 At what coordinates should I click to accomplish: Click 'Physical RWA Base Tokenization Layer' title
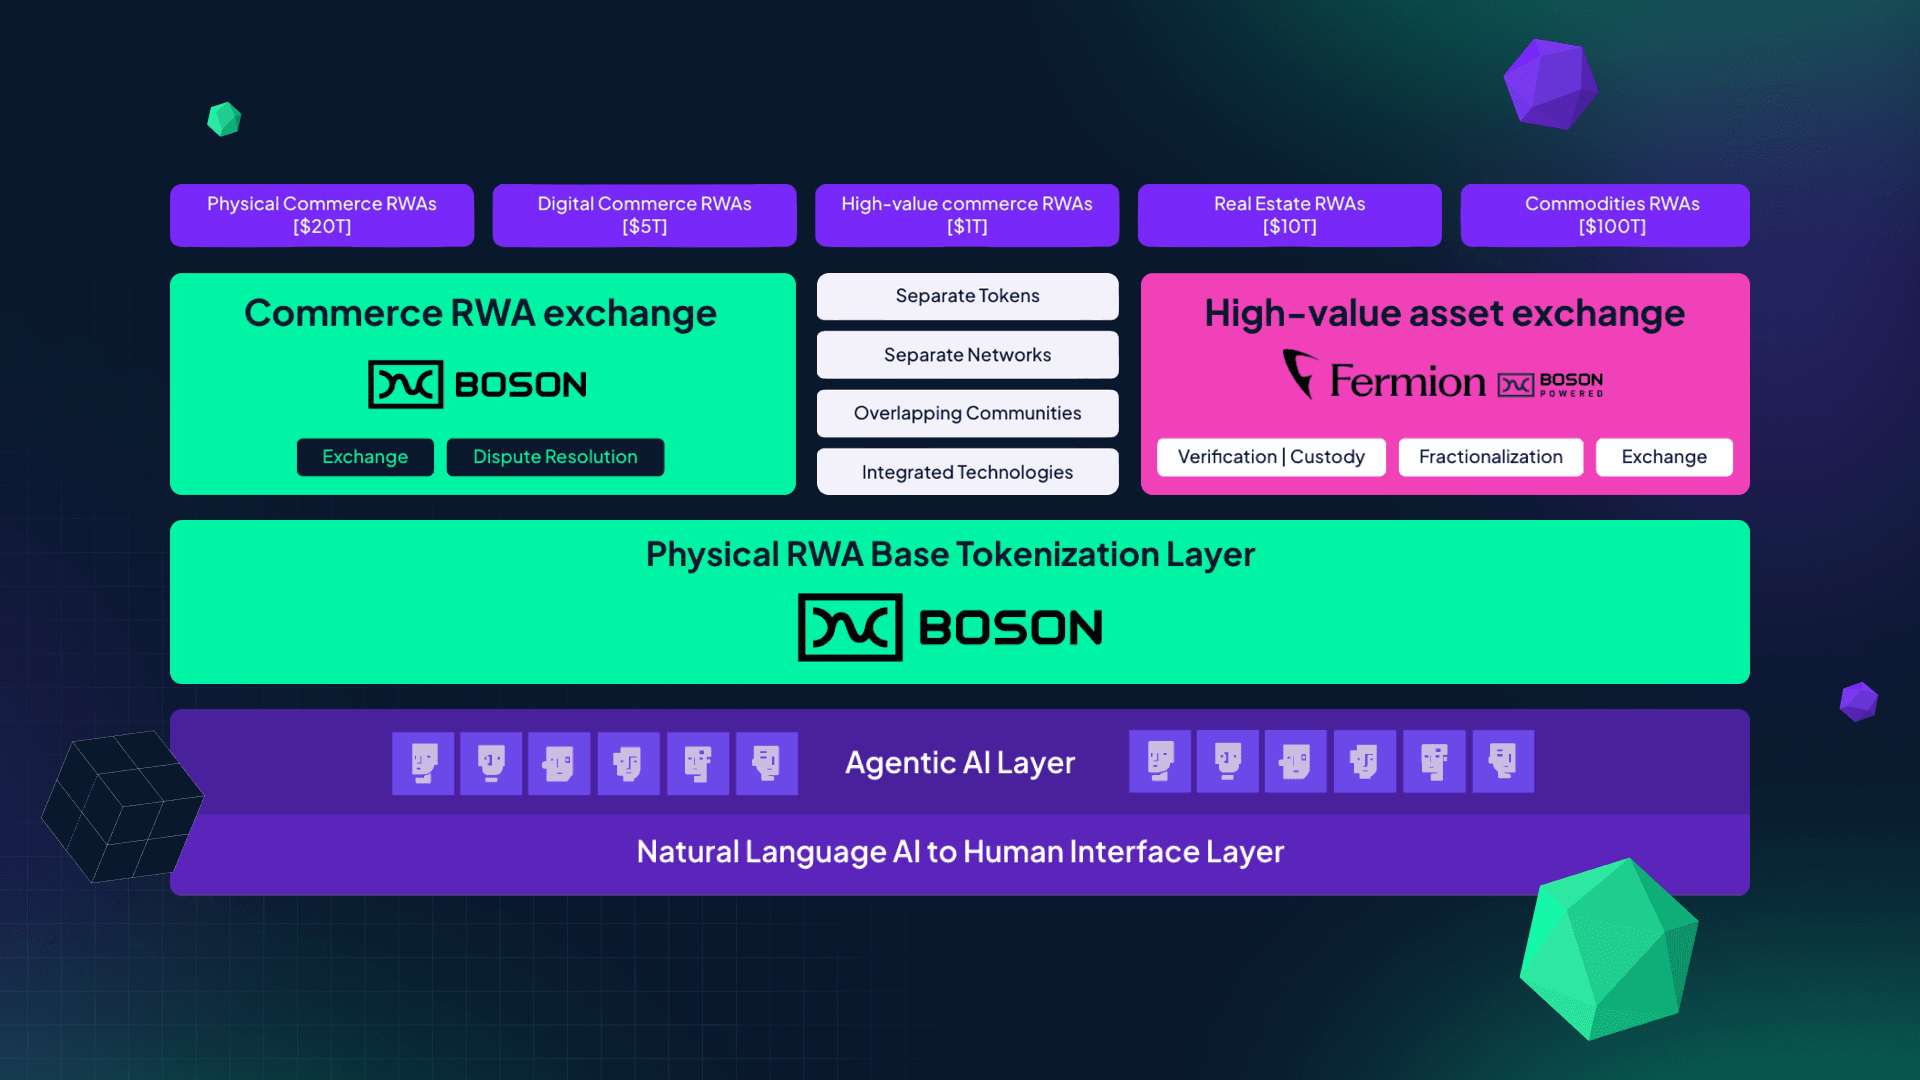coord(950,555)
